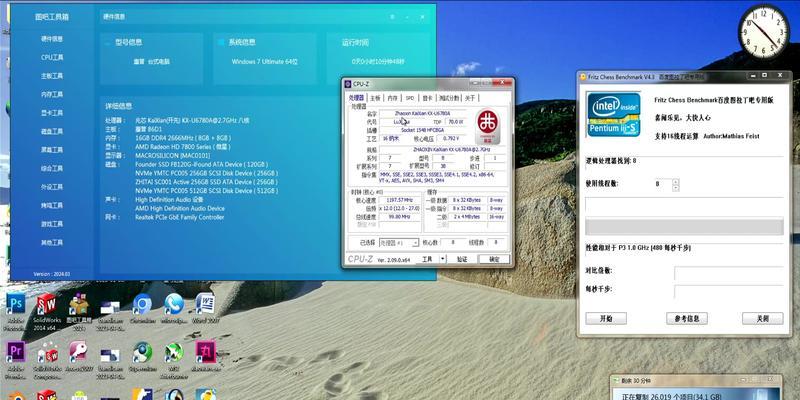Switch to SPD tab in CPU-Z
The image size is (800, 400).
tap(410, 98)
